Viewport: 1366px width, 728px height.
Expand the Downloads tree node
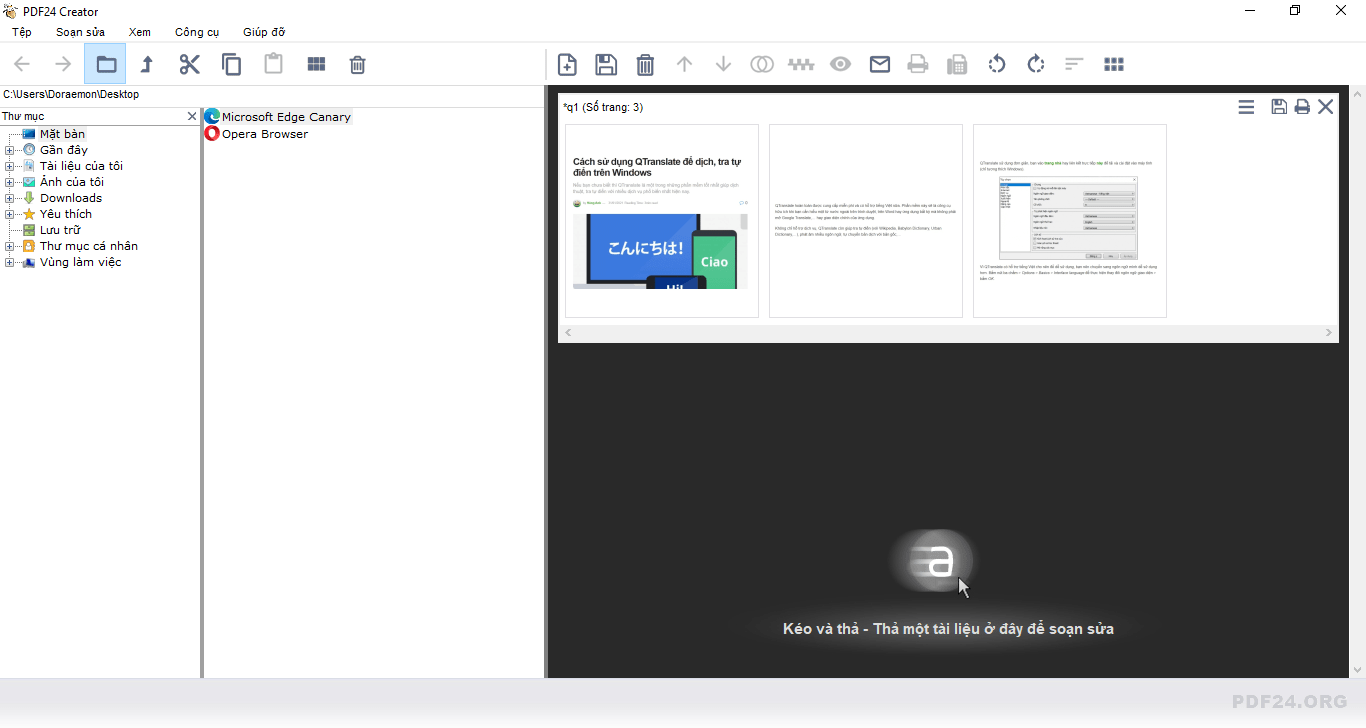click(8, 197)
